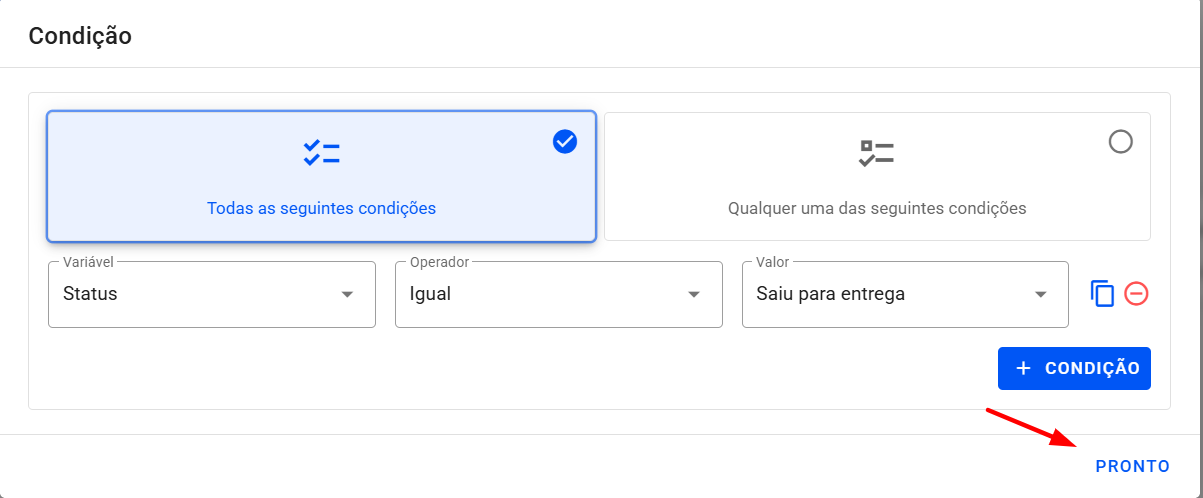Click the small "Valor" field label
The height and width of the screenshot is (498, 1203).
click(772, 262)
